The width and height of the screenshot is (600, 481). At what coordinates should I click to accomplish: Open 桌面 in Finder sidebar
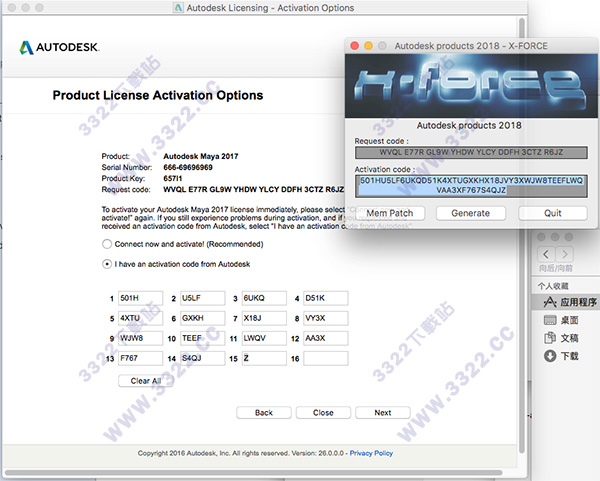pos(561,320)
